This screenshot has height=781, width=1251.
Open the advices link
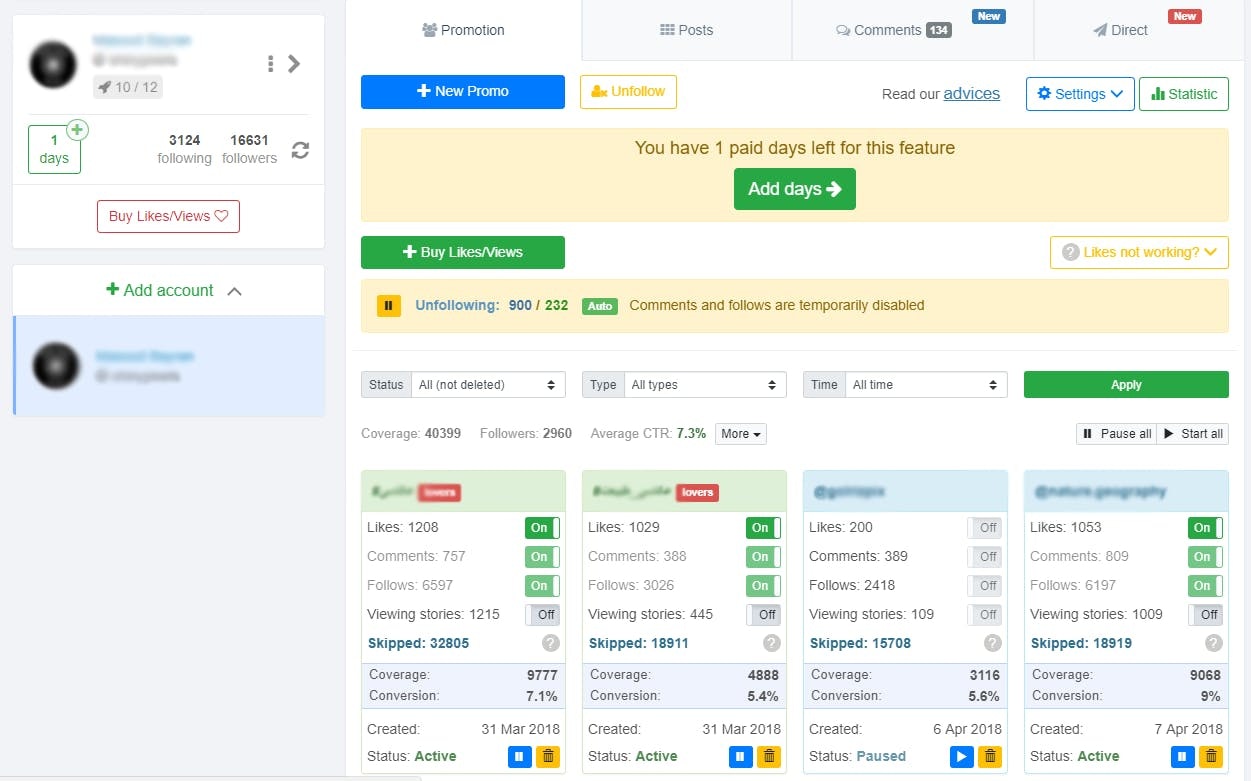tap(971, 93)
